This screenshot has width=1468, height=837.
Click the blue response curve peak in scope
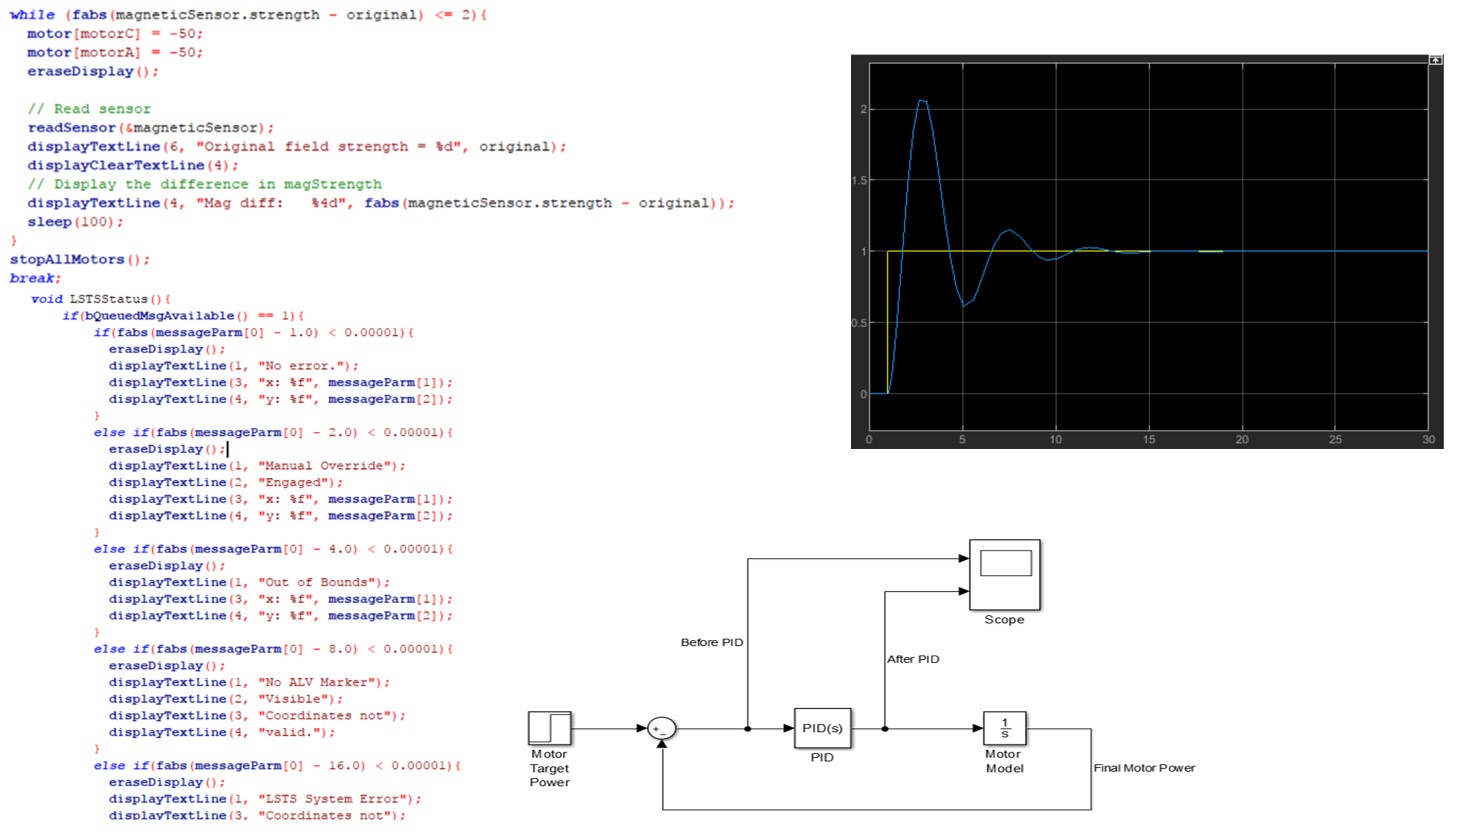point(921,101)
